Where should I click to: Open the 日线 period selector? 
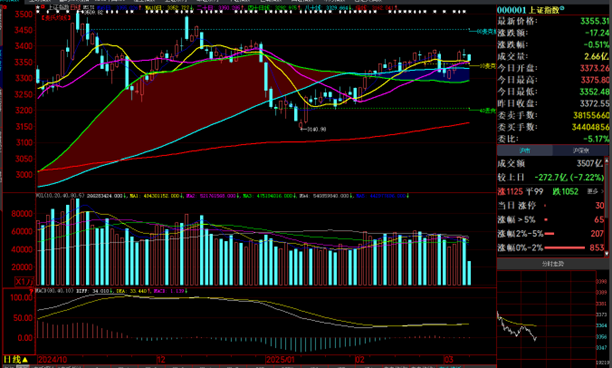[x=16, y=359]
